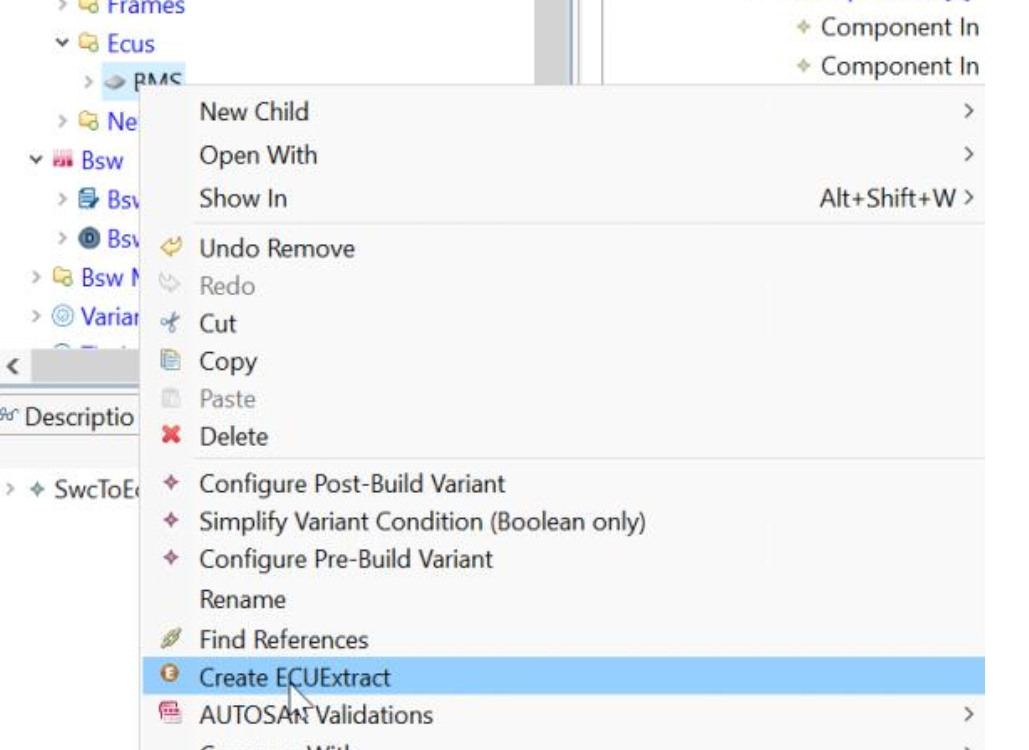Expand the BMS ECU node
This screenshot has height=750, width=1029.
[88, 81]
